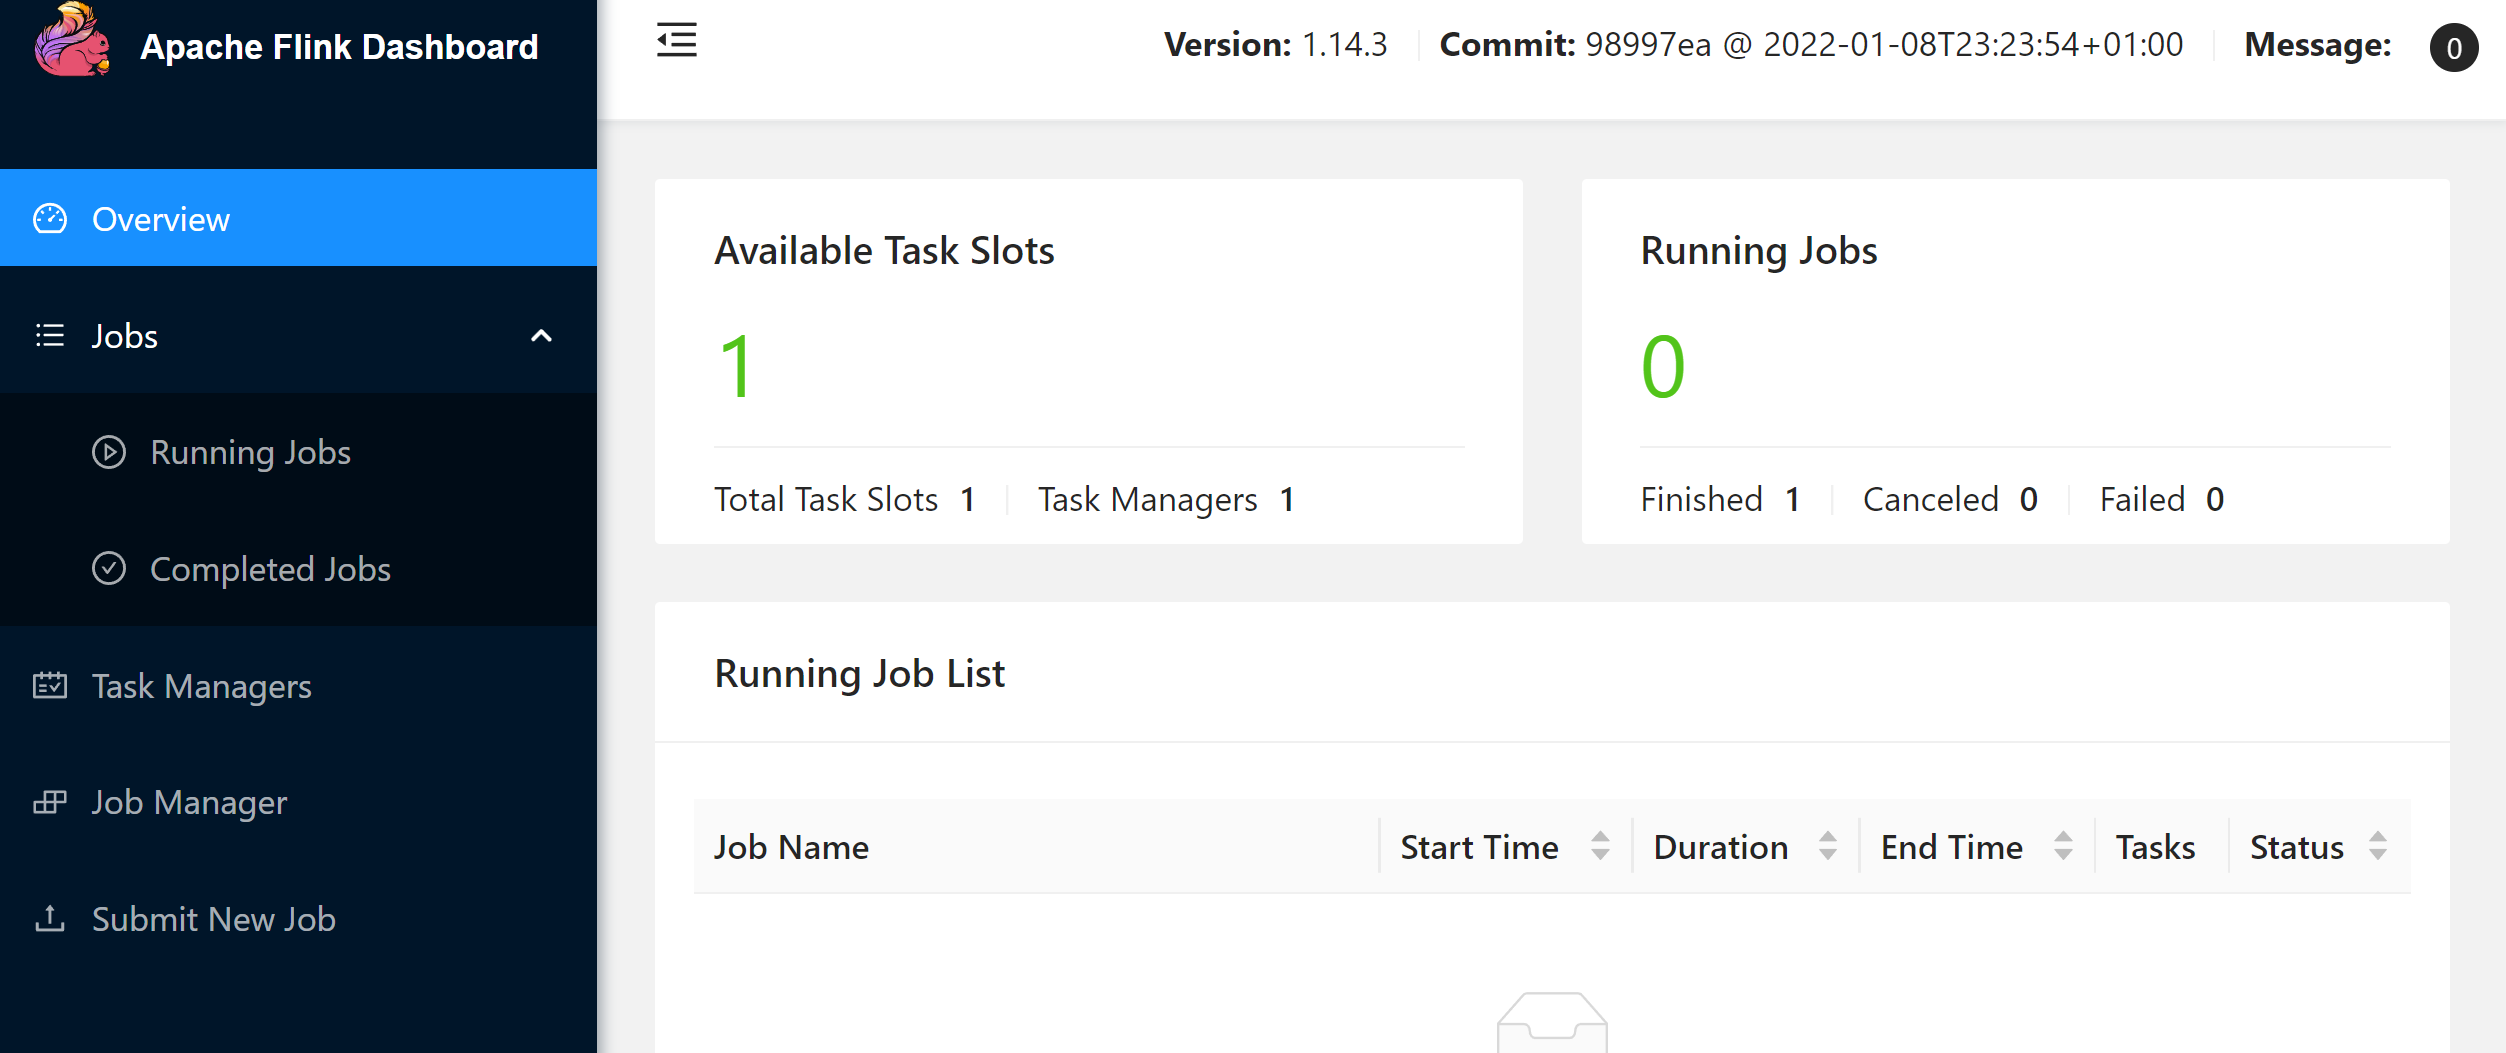Click the Submit New Job upload icon
This screenshot has height=1053, width=2506.
[x=50, y=919]
